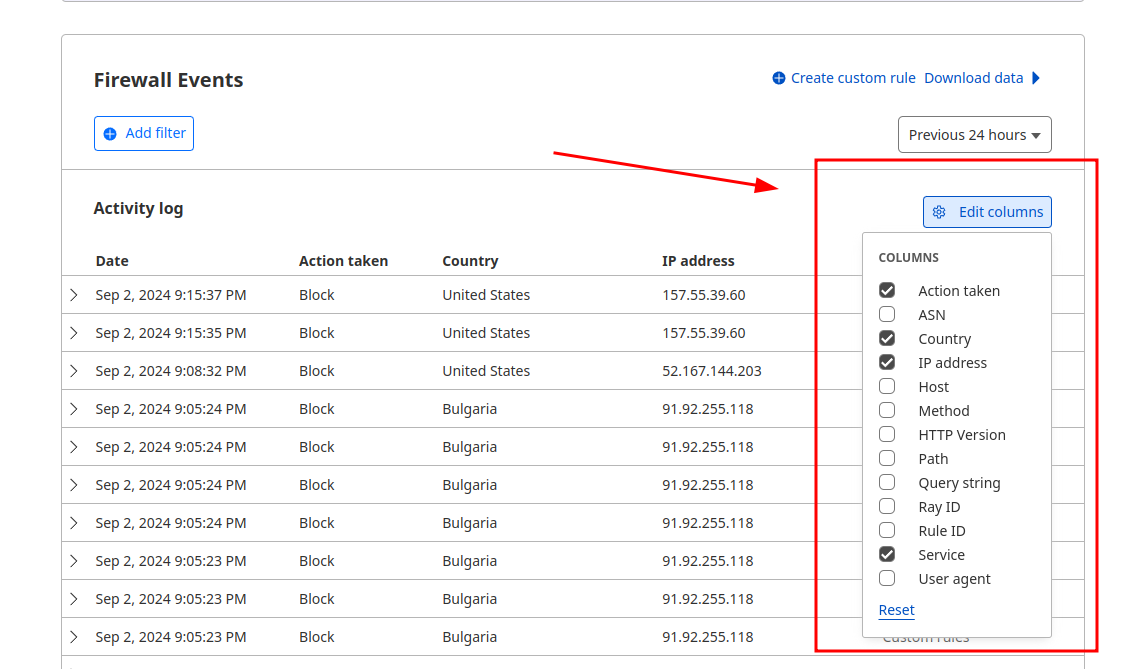Viewport: 1129px width, 669px height.
Task: Expand the 9:15:35 PM event row
Action: [74, 333]
